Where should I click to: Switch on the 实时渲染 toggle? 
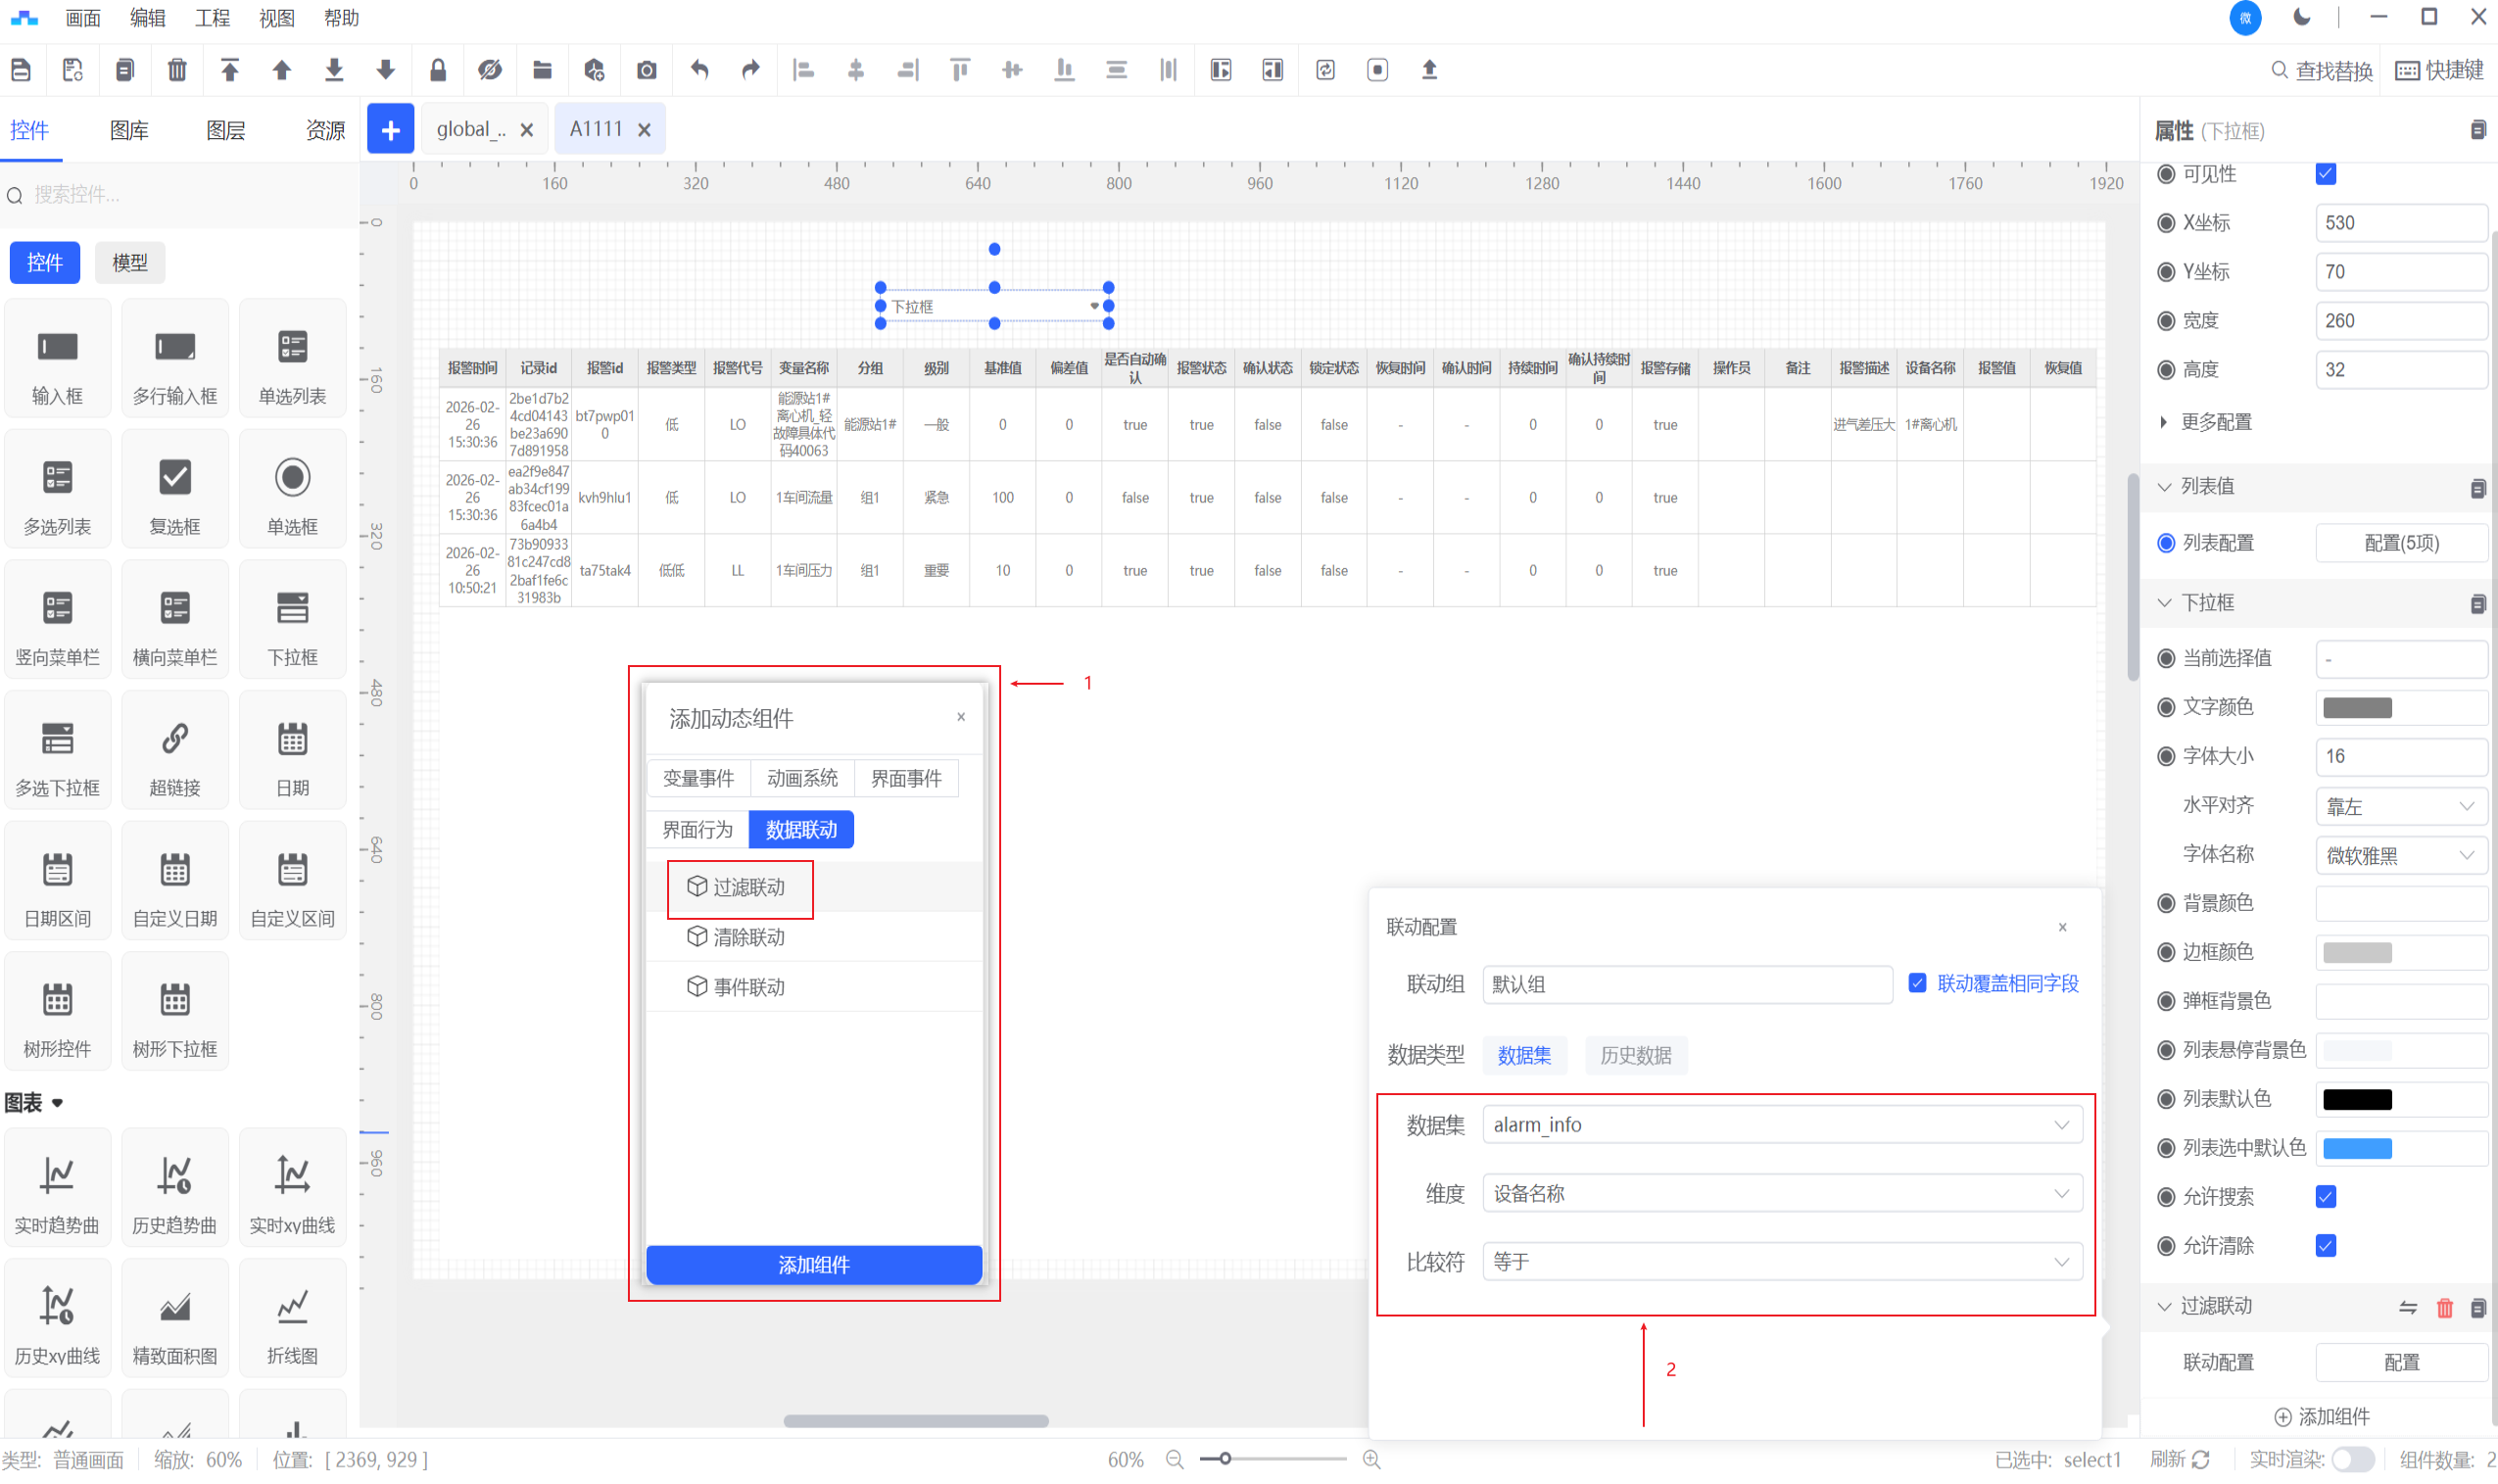pyautogui.click(x=2352, y=1460)
